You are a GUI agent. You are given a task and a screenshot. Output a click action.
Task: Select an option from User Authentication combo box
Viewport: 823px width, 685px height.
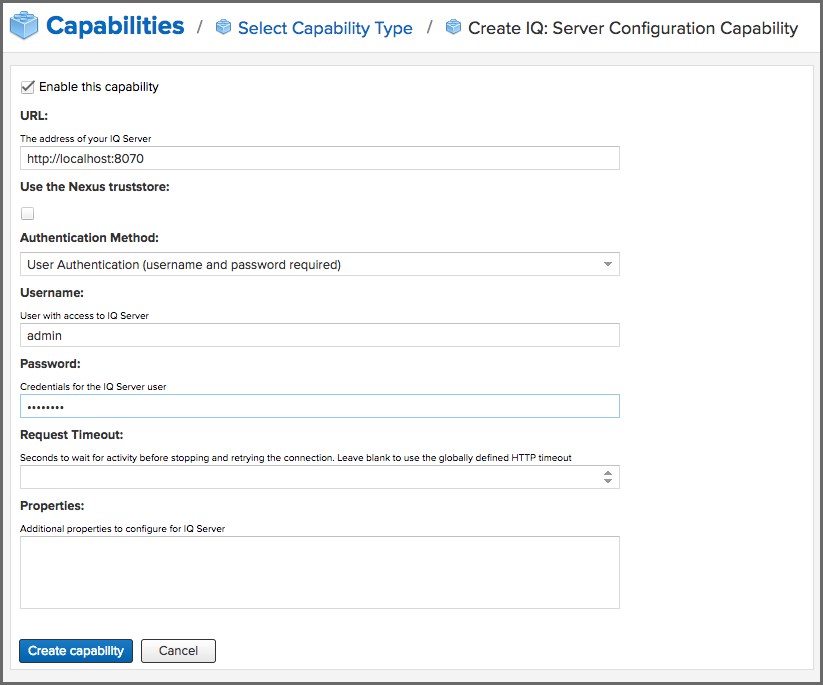tap(320, 263)
